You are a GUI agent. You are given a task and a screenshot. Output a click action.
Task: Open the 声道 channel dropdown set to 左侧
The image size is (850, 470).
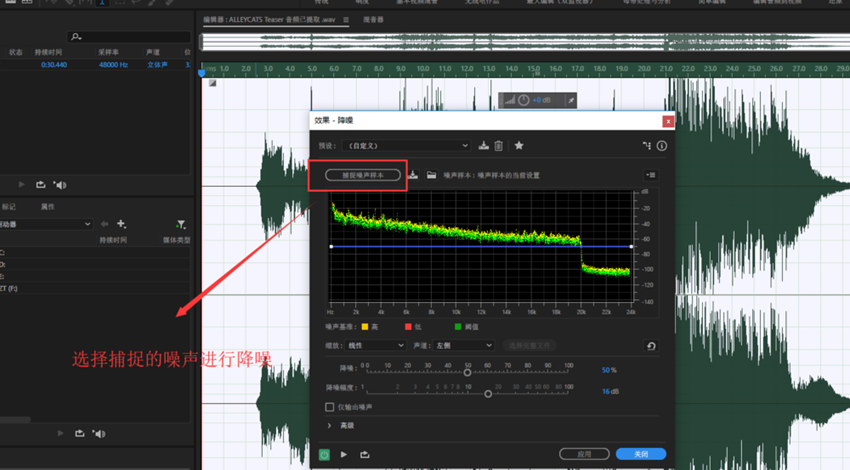tap(464, 345)
